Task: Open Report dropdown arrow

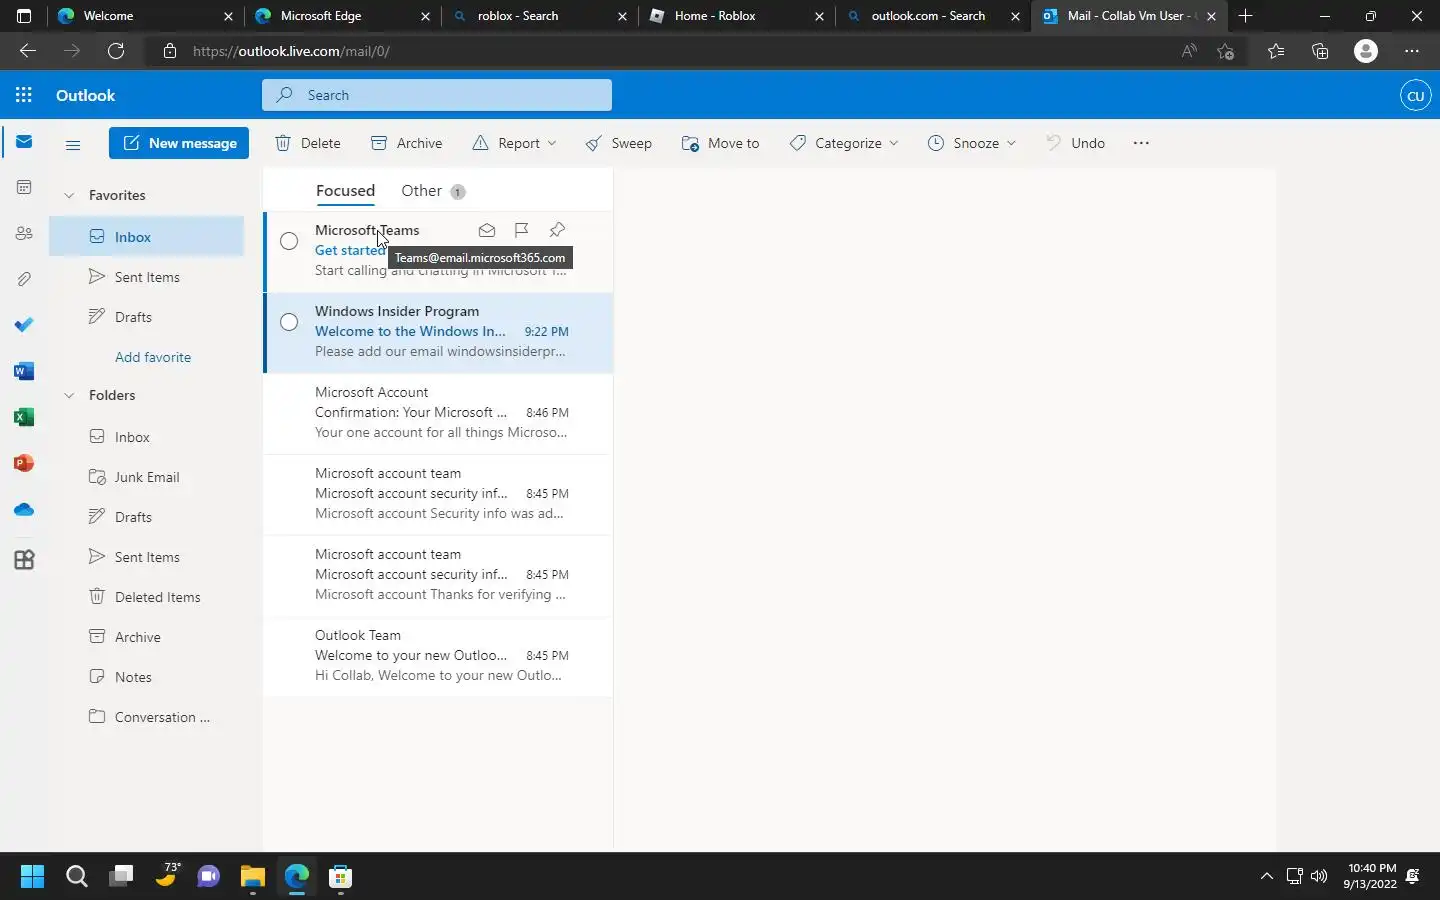Action: pyautogui.click(x=552, y=143)
